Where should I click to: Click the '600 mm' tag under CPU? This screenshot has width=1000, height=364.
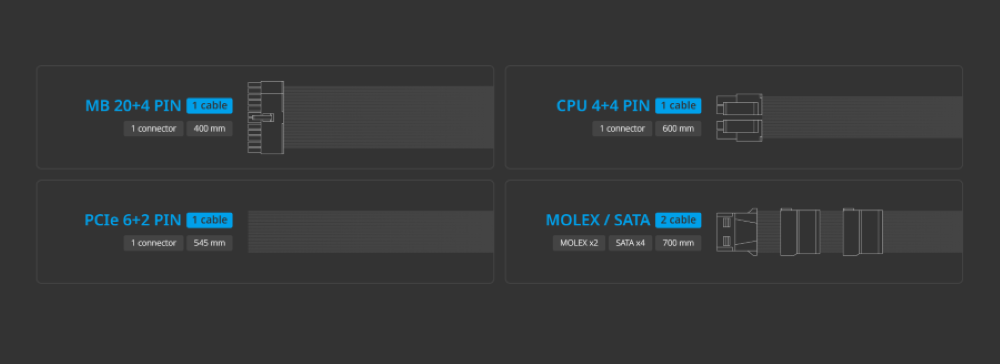pyautogui.click(x=678, y=129)
